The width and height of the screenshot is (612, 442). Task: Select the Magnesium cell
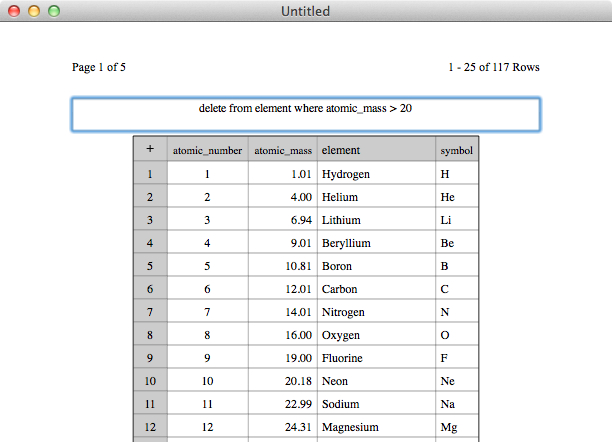point(376,427)
